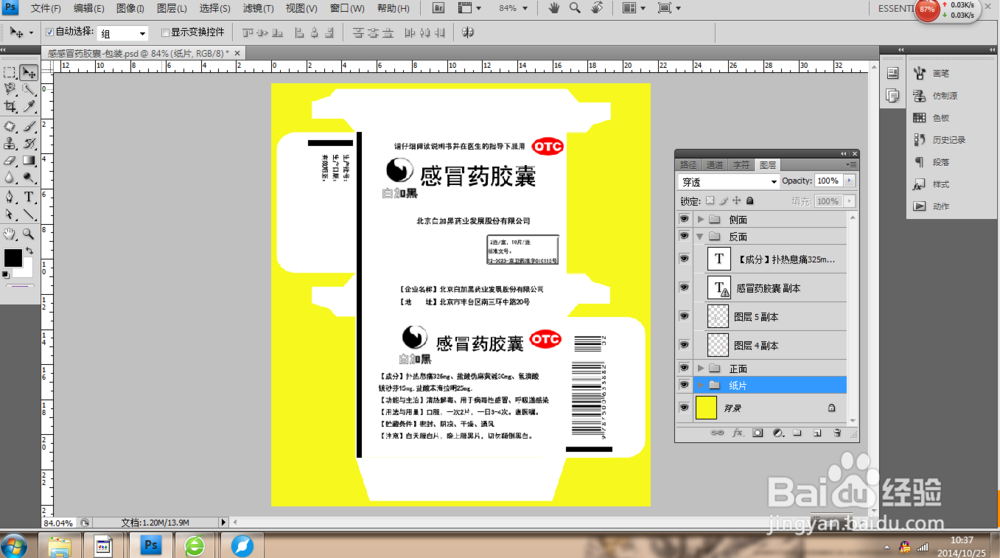Switch to the 路径 tab
The image size is (1000, 558).
pyautogui.click(x=688, y=165)
